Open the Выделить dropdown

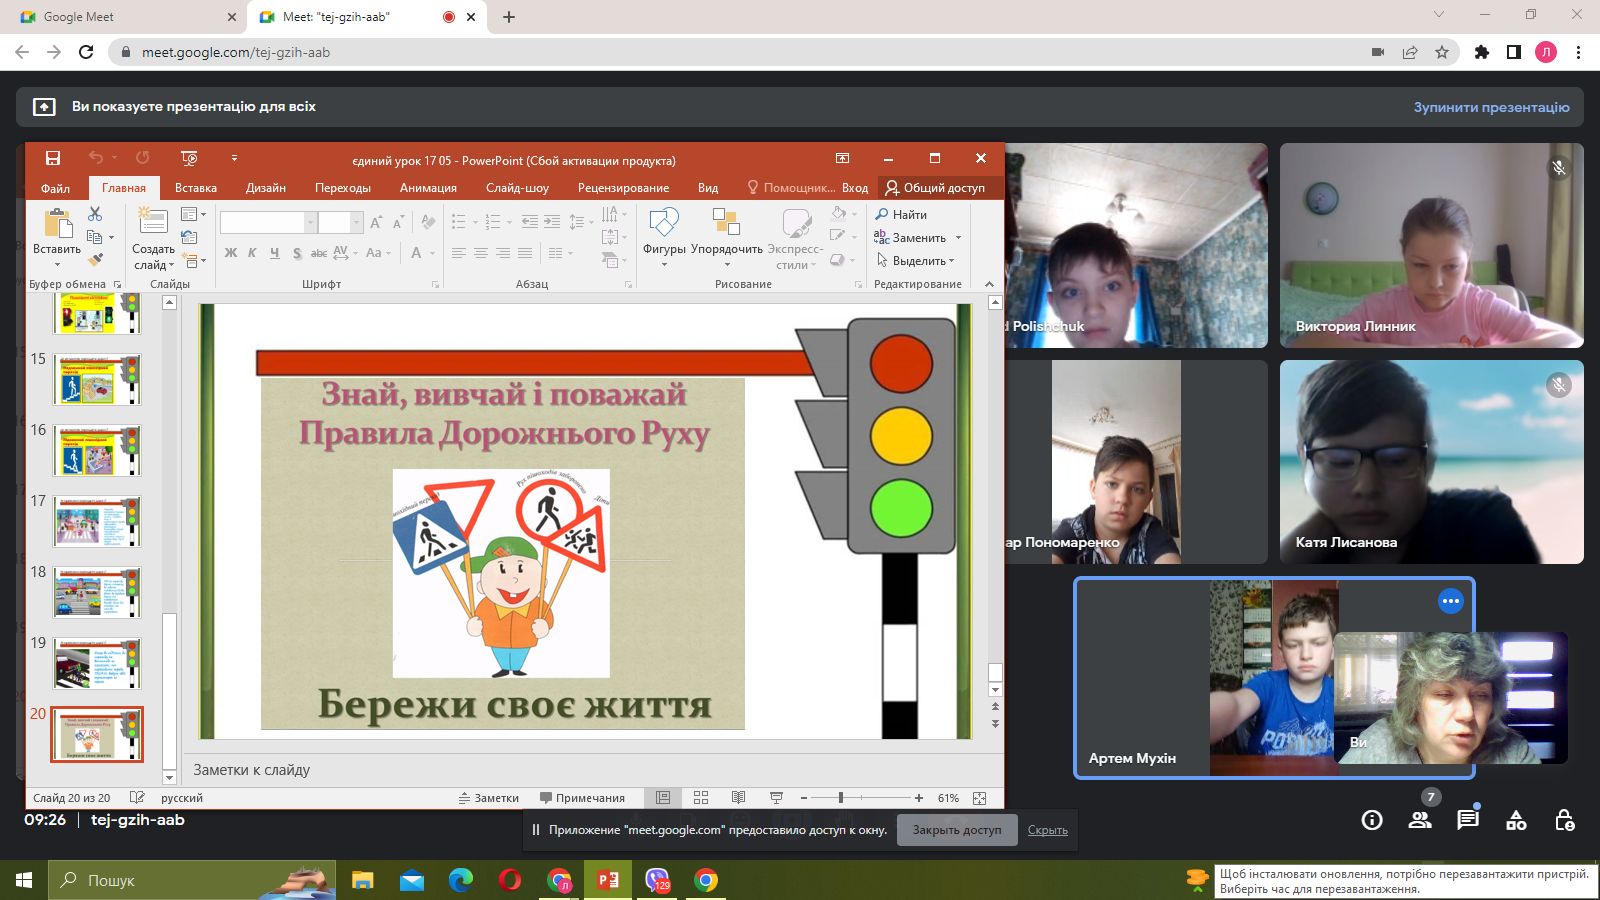pyautogui.click(x=917, y=261)
